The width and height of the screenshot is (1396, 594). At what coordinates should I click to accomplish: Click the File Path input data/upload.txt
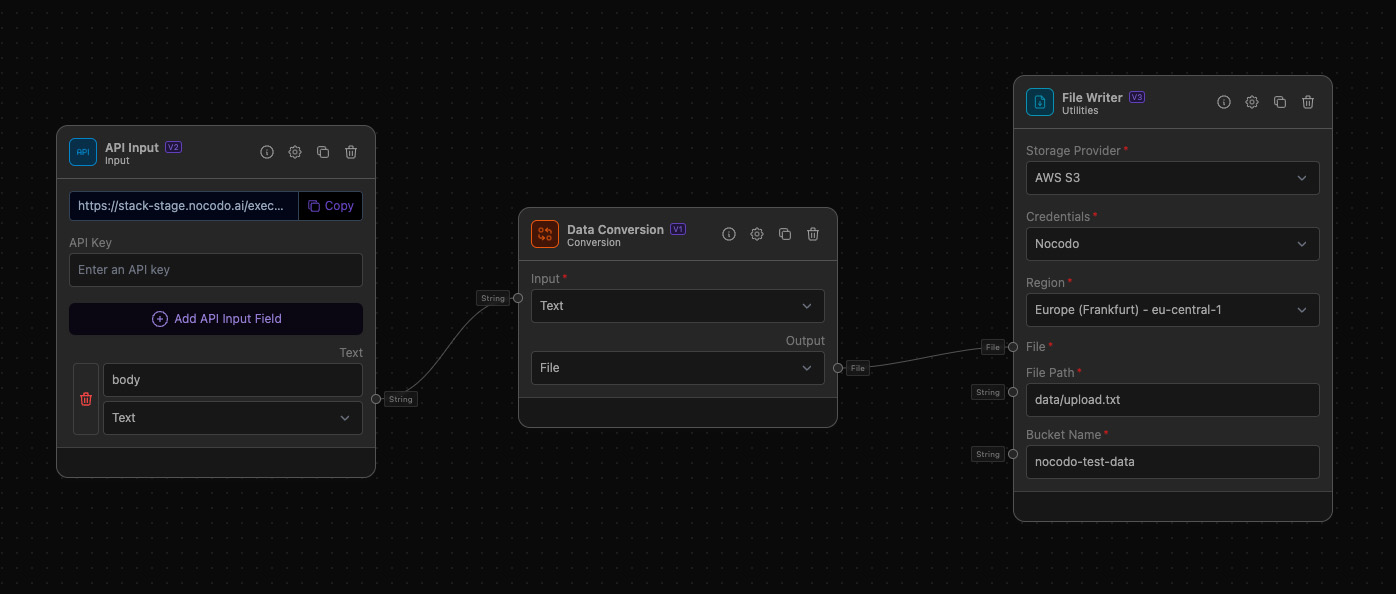click(x=1172, y=400)
